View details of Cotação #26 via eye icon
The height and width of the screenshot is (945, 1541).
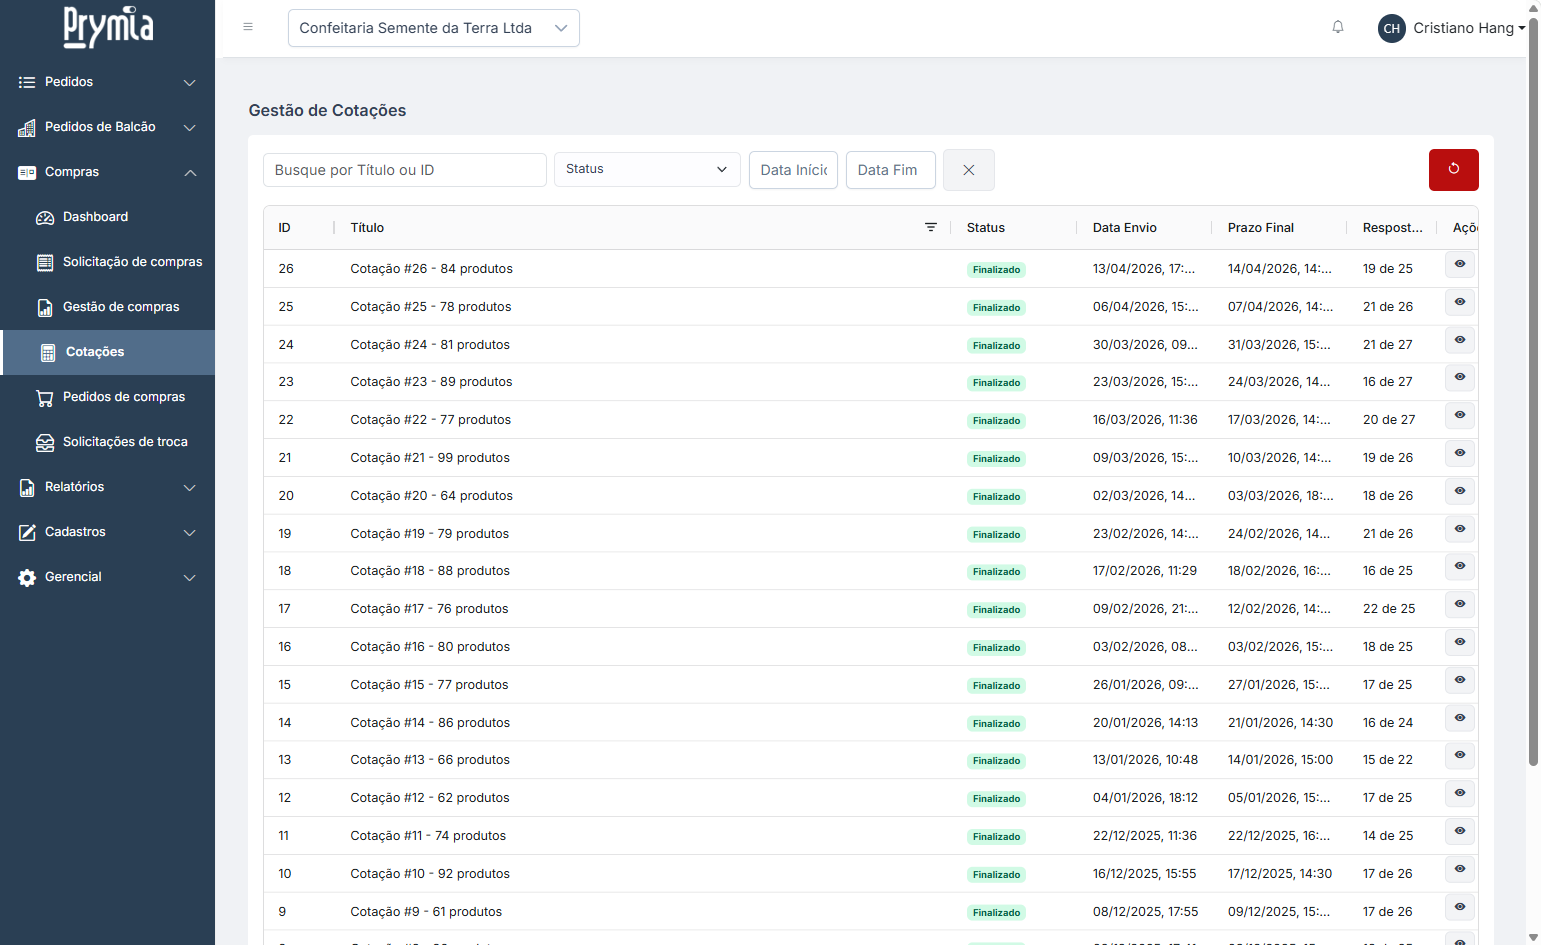(x=1459, y=264)
